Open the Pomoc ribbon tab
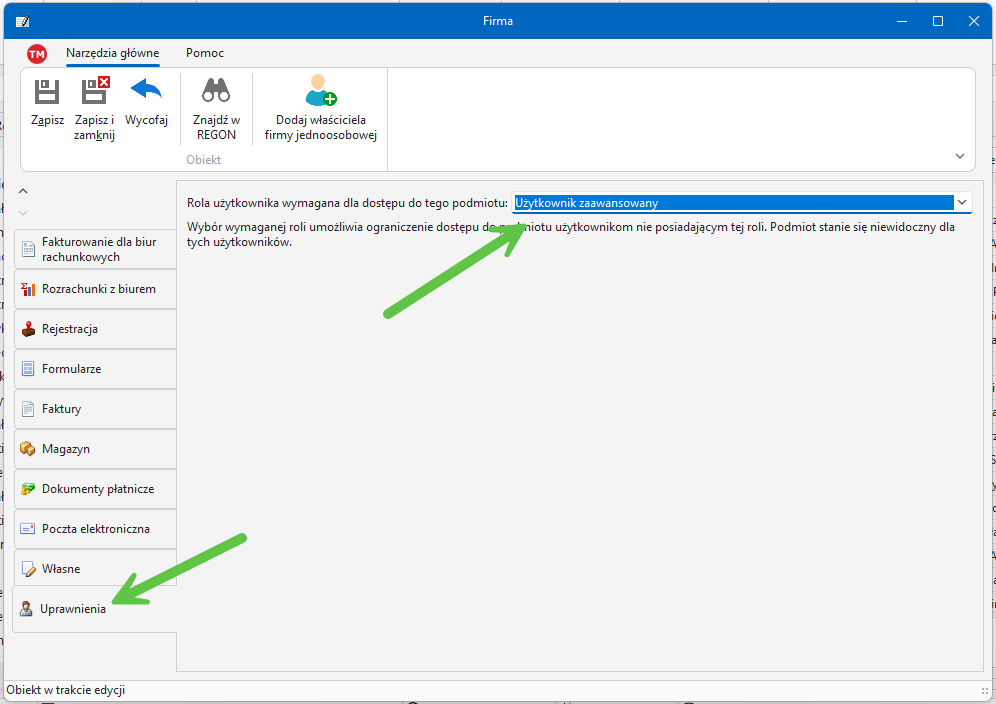Viewport: 996px width, 704px height. pos(205,53)
